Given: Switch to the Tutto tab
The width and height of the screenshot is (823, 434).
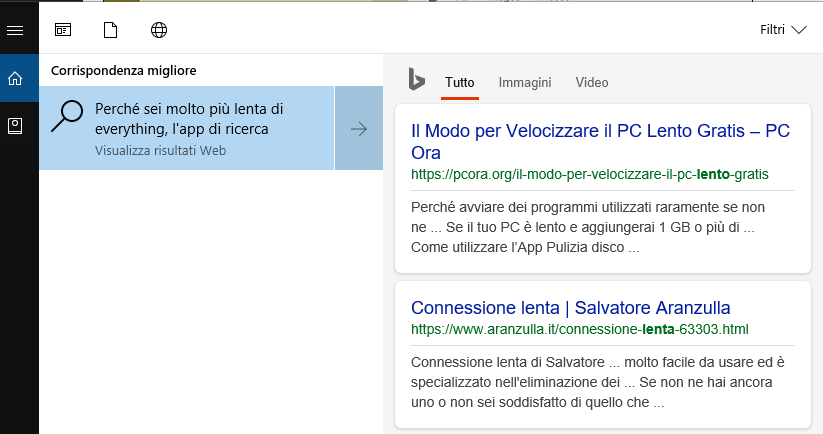Looking at the screenshot, I should (x=460, y=83).
